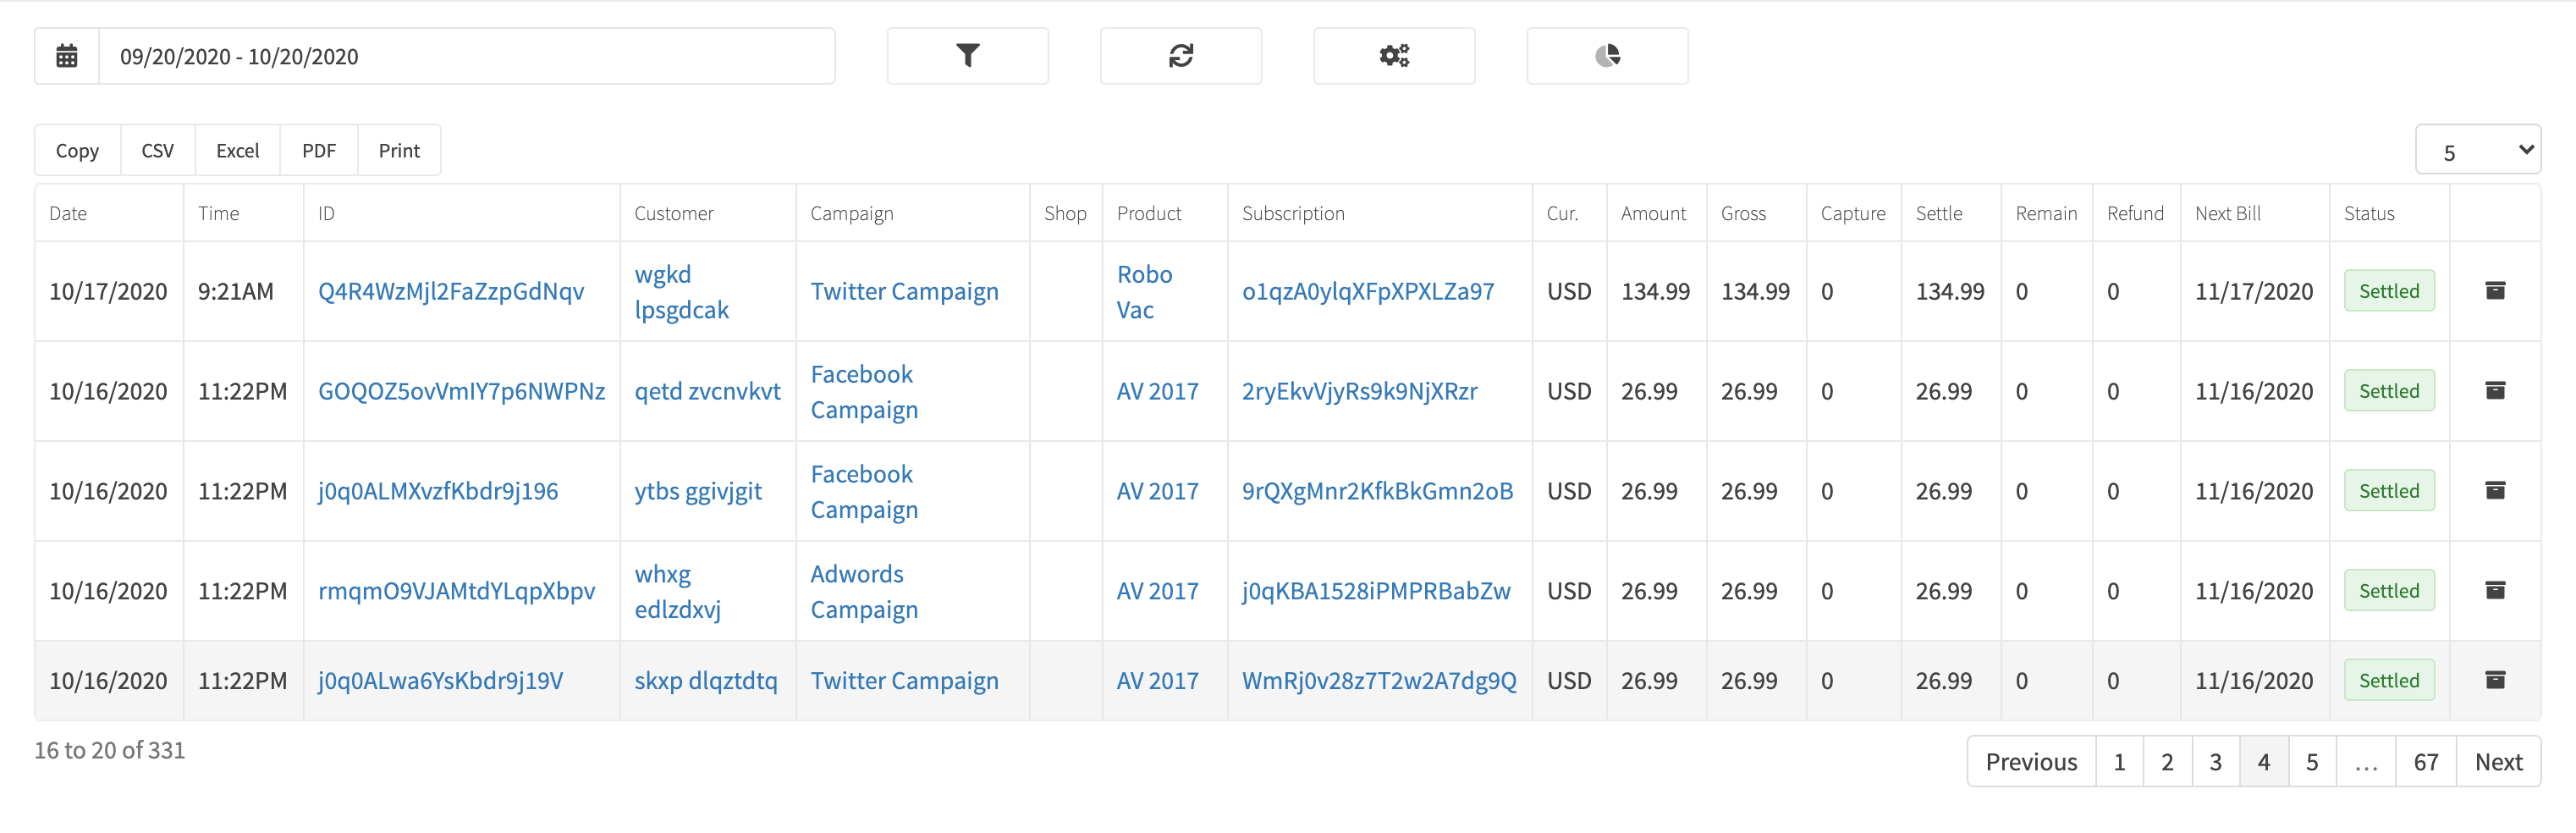Open customer wgkd lpsgdcak
This screenshot has width=2576, height=833.
pos(681,291)
